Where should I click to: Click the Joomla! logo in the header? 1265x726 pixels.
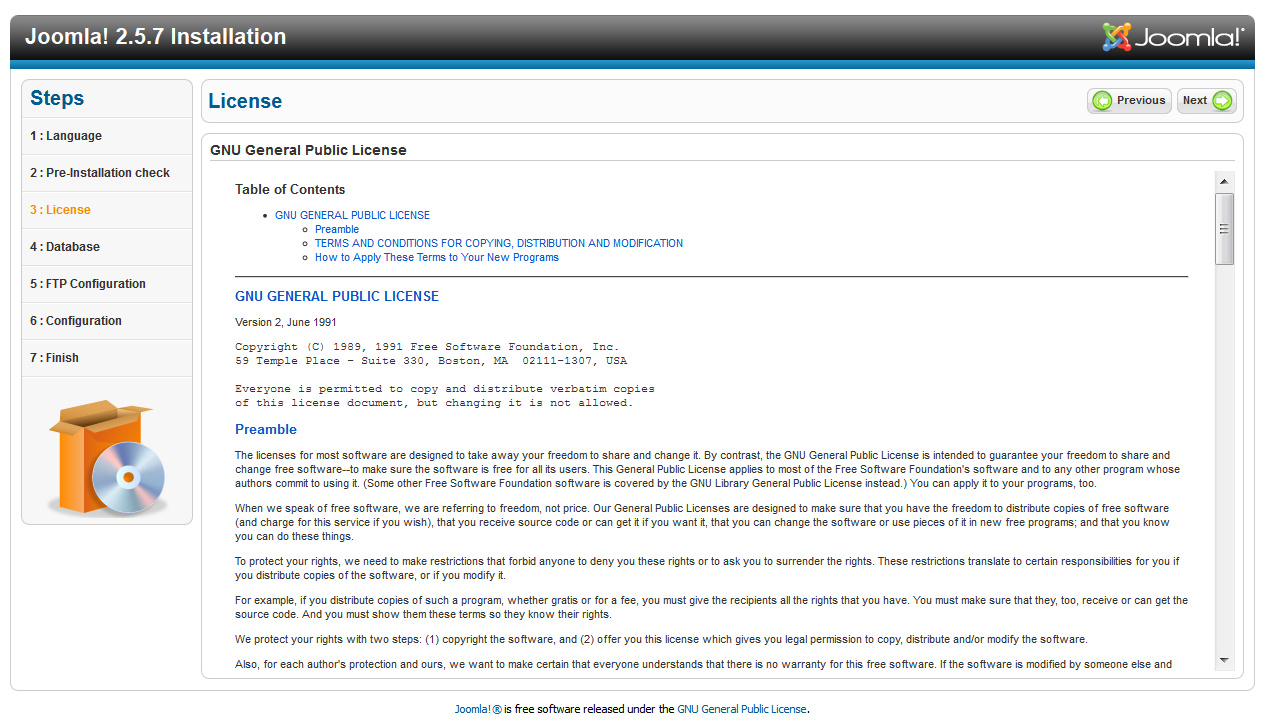click(x=1173, y=37)
